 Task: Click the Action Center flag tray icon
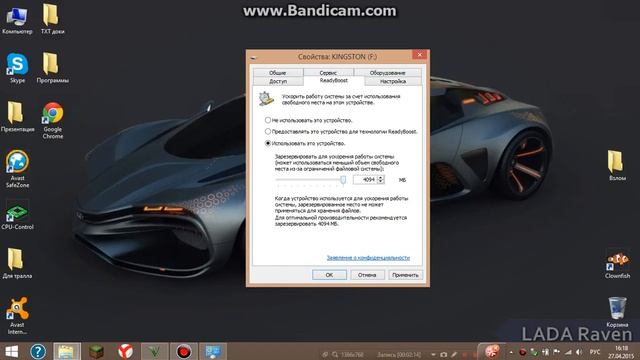556,352
